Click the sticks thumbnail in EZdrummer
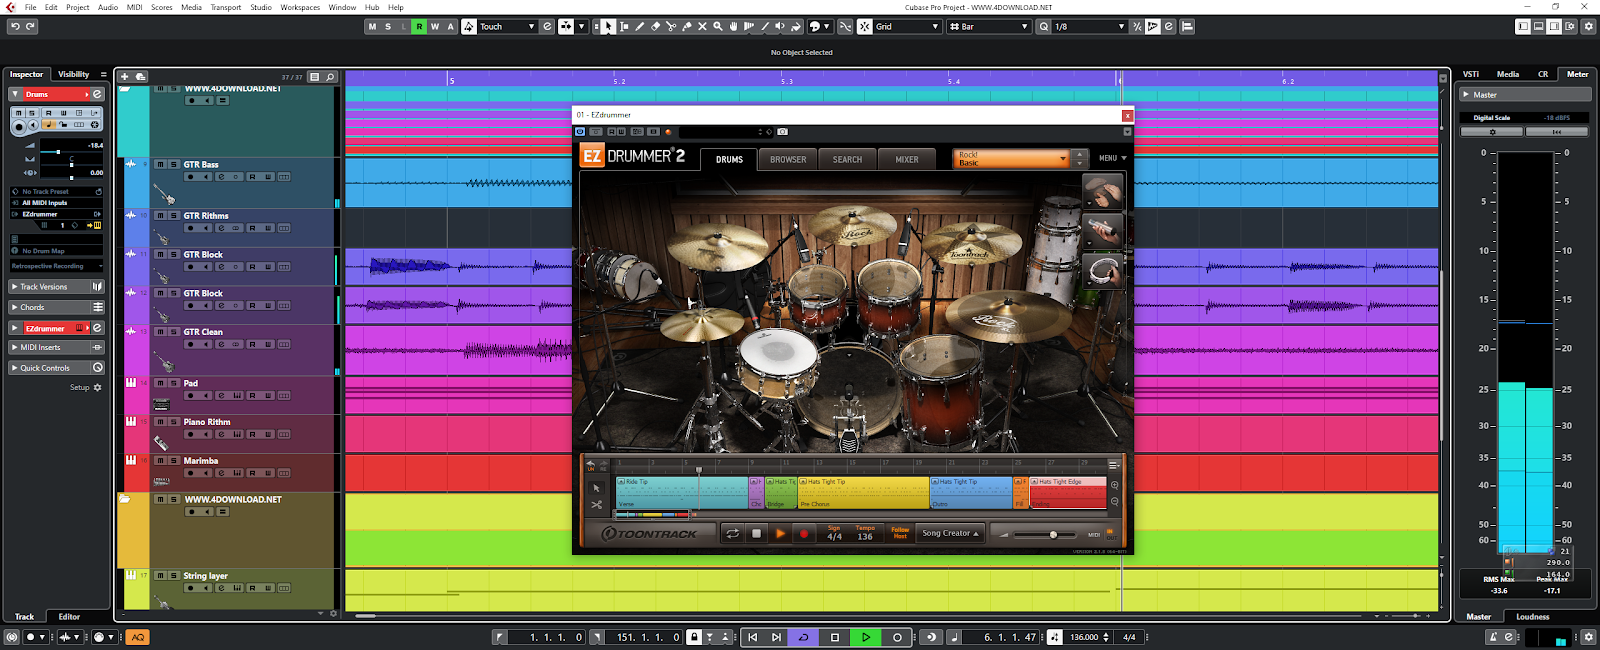 (1103, 231)
